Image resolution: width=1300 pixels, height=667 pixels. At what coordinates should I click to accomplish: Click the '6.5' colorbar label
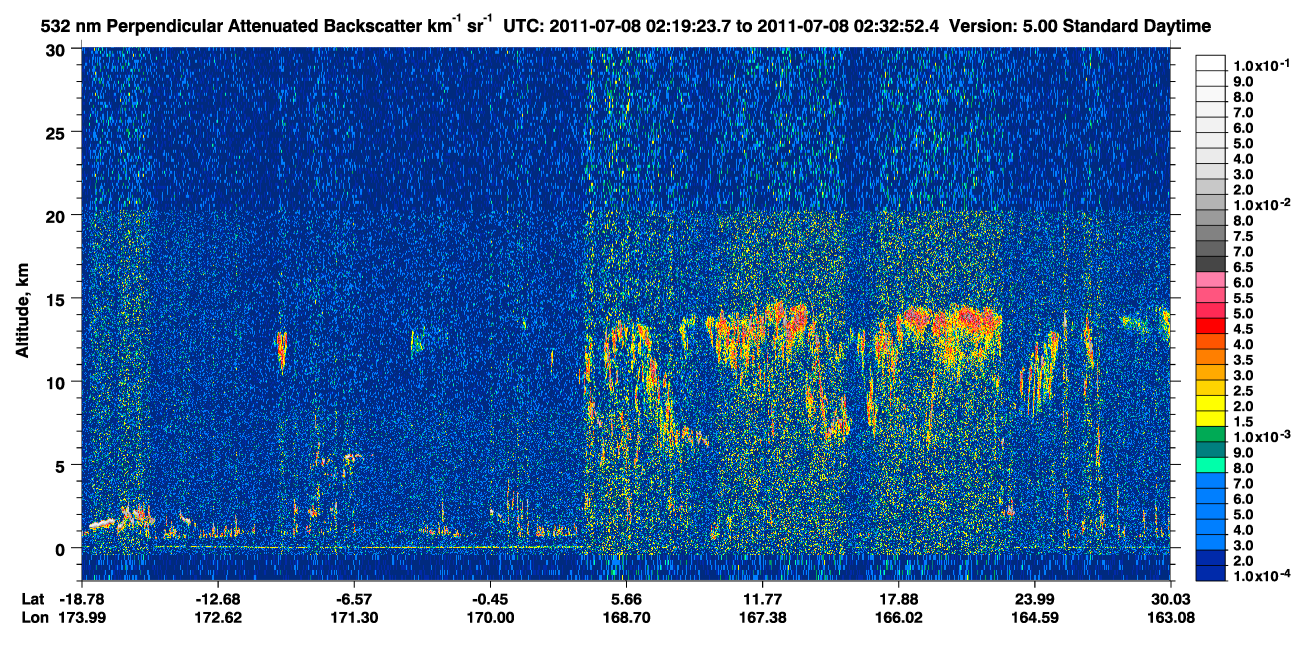1243,268
